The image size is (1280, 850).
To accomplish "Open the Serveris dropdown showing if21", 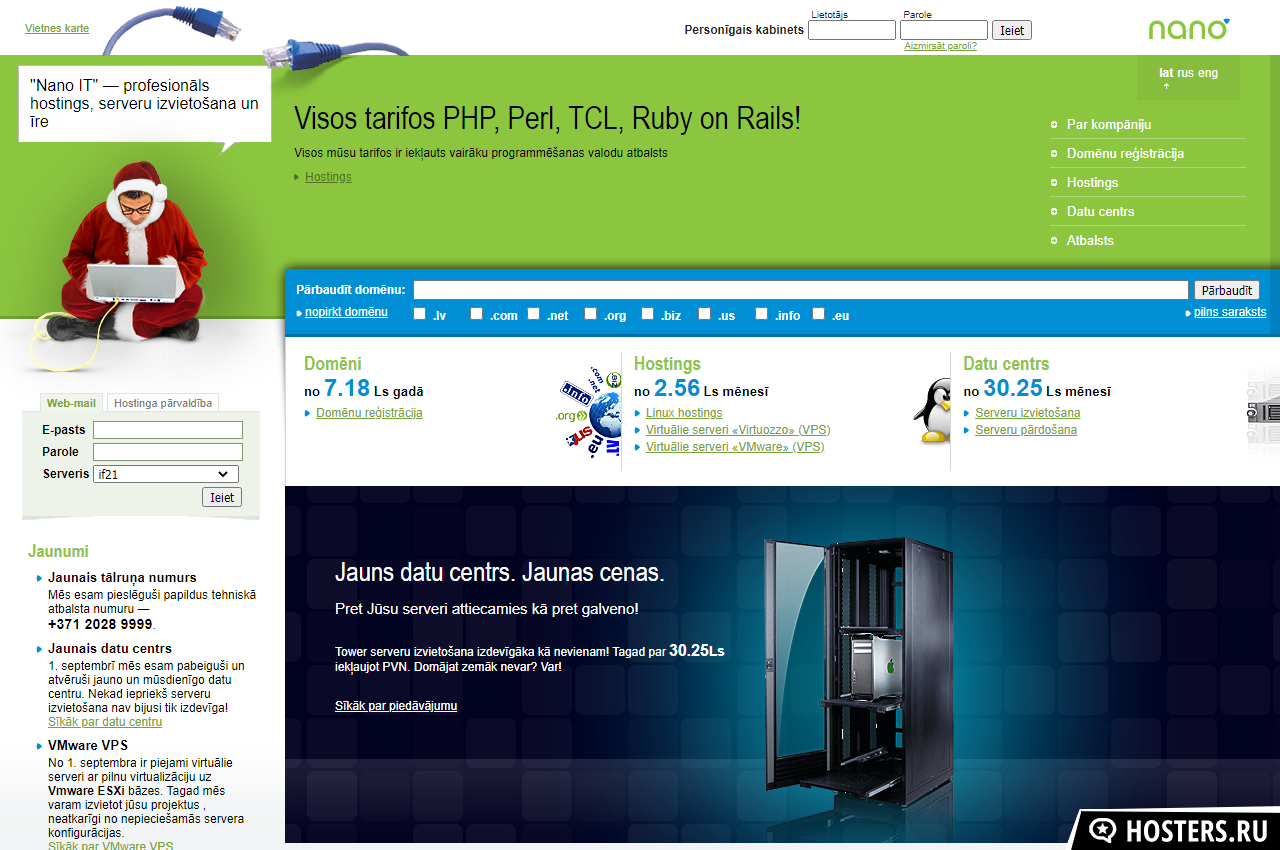I will pos(166,474).
